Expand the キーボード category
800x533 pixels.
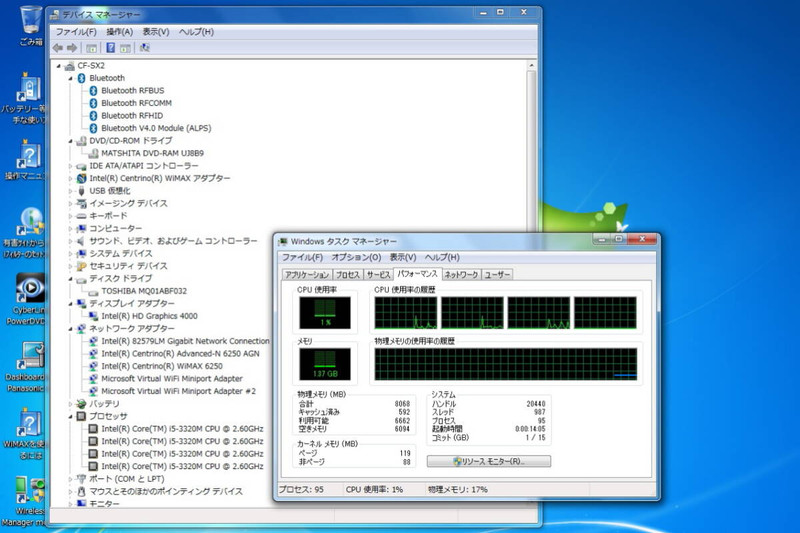70,216
